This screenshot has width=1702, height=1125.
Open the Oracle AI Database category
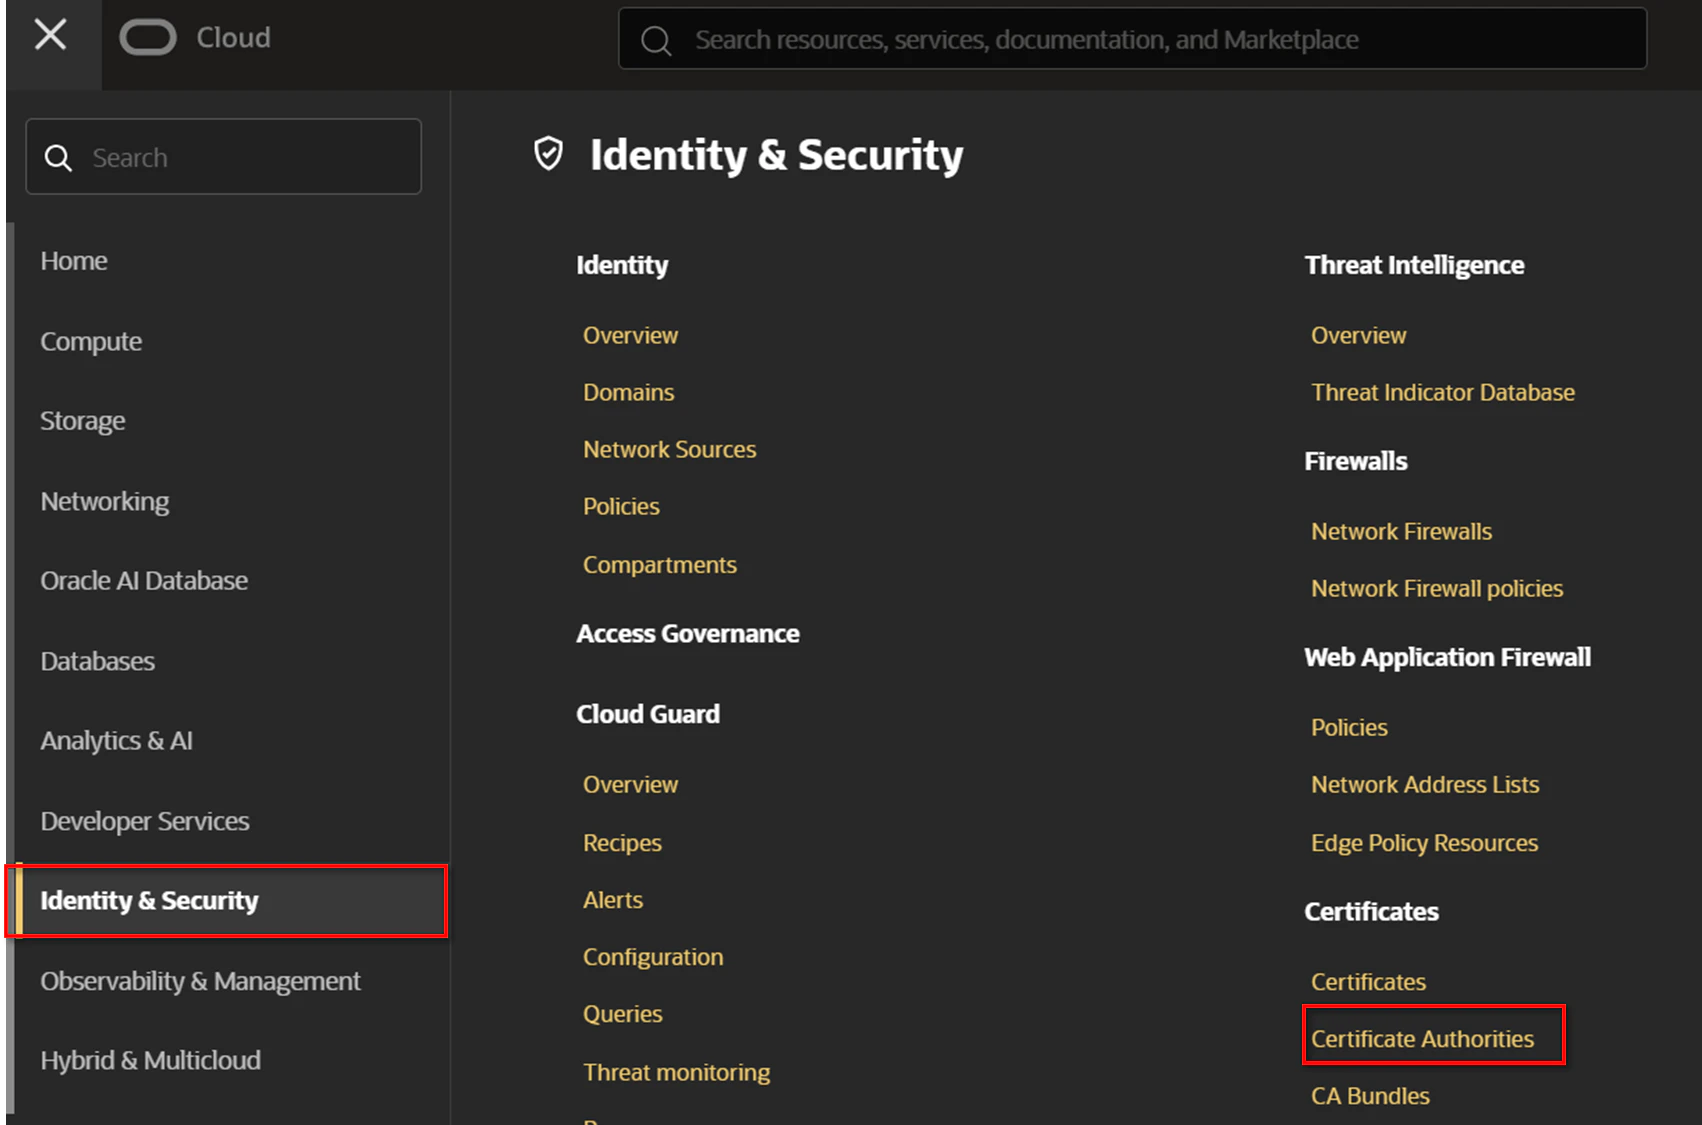(144, 581)
